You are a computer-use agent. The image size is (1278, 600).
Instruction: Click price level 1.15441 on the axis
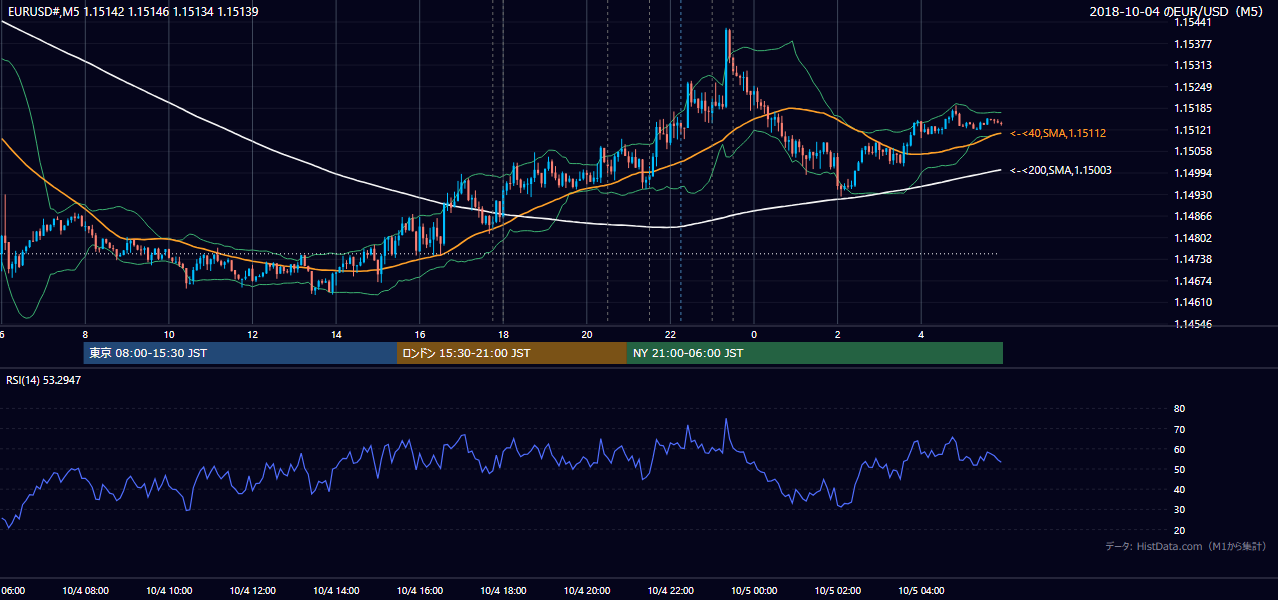(1192, 22)
